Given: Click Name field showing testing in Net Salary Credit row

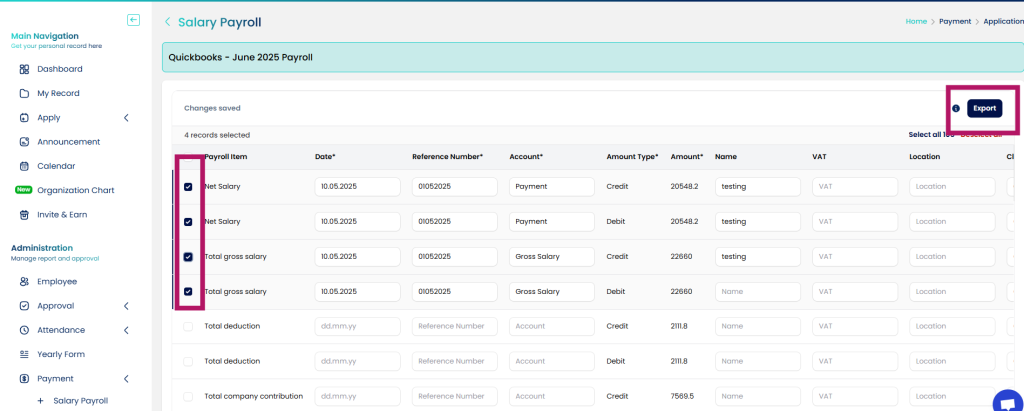Looking at the screenshot, I should click(758, 187).
